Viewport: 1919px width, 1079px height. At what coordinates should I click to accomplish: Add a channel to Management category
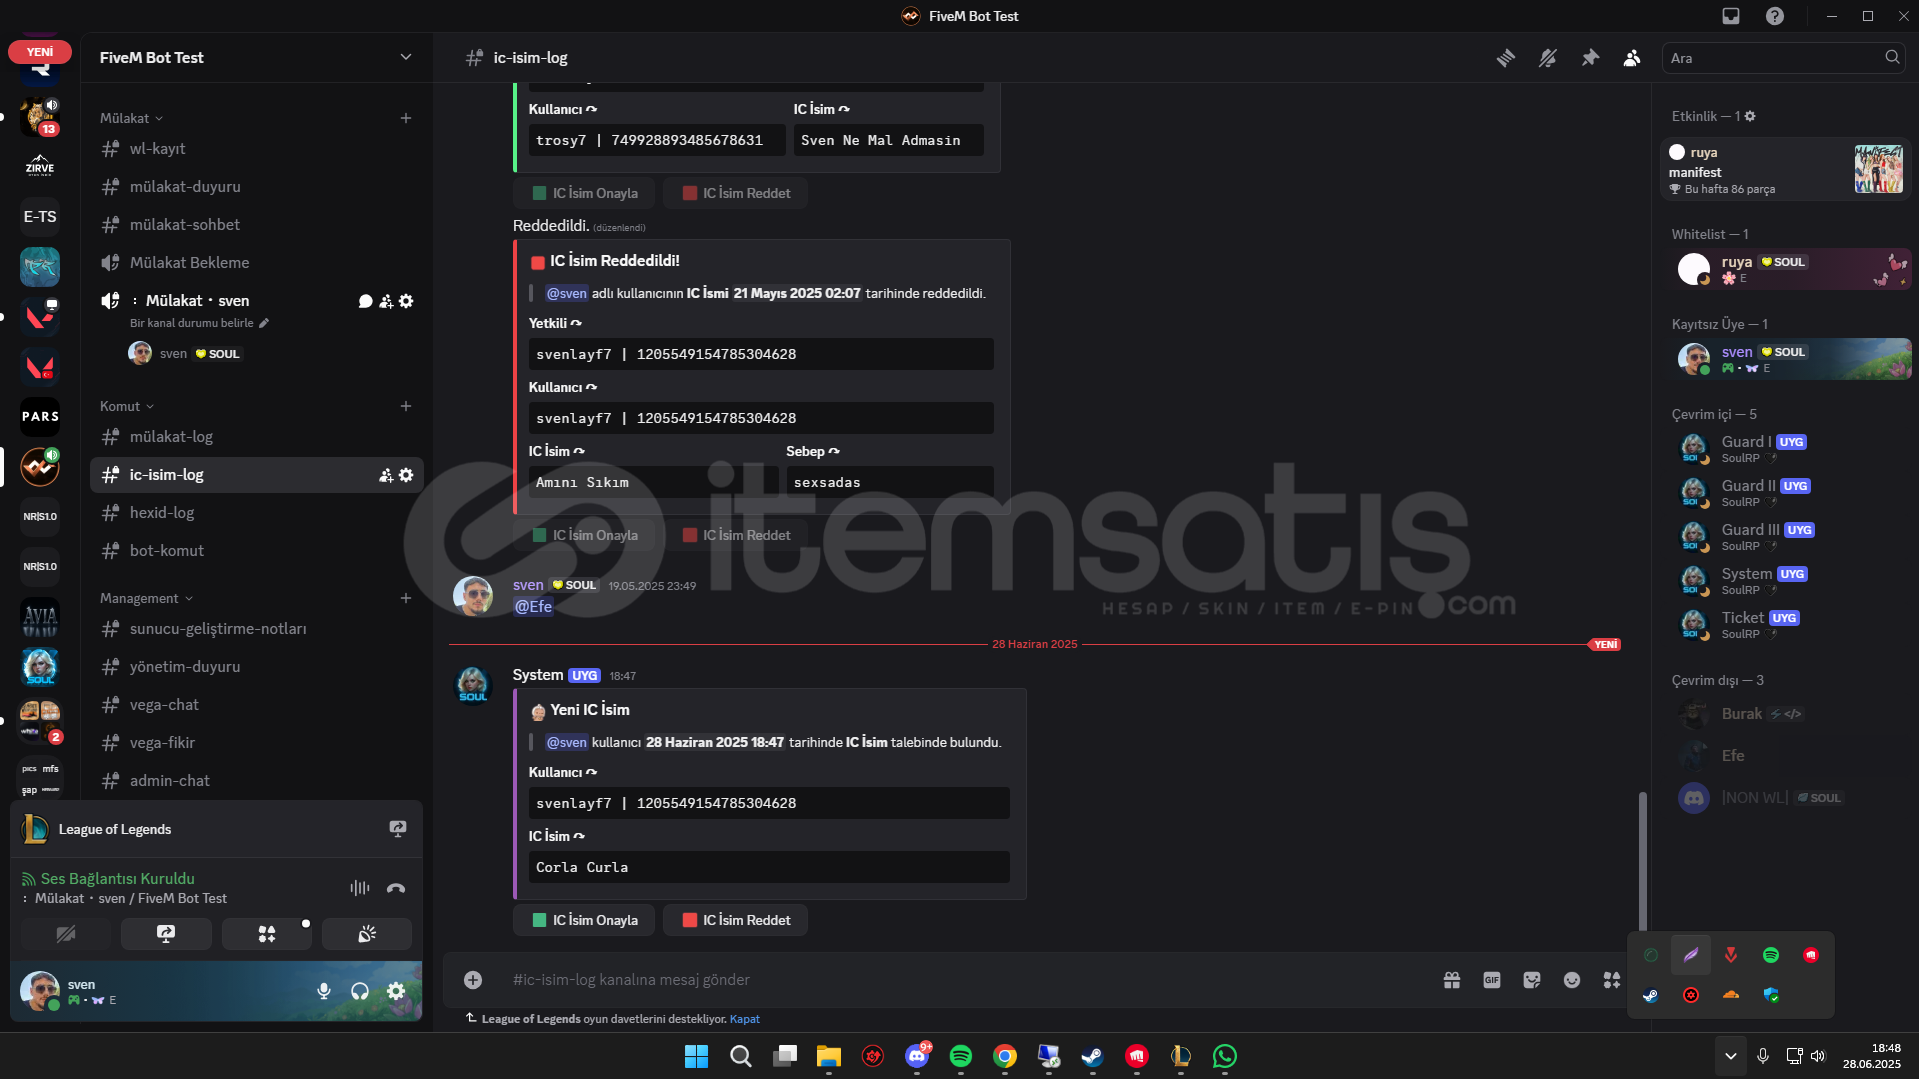406,598
